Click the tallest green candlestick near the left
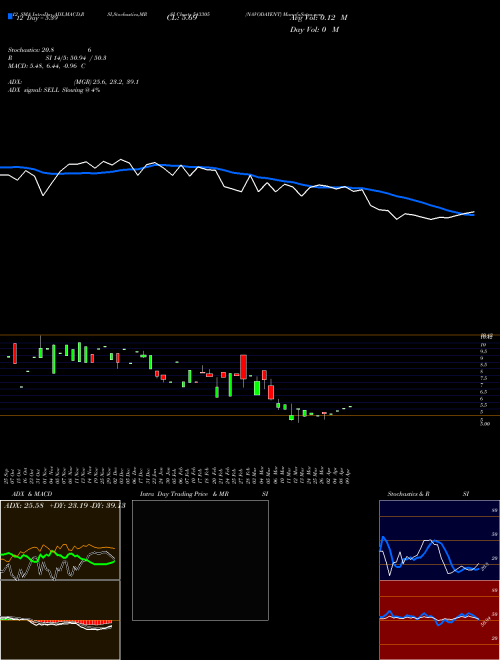 [x=54, y=359]
